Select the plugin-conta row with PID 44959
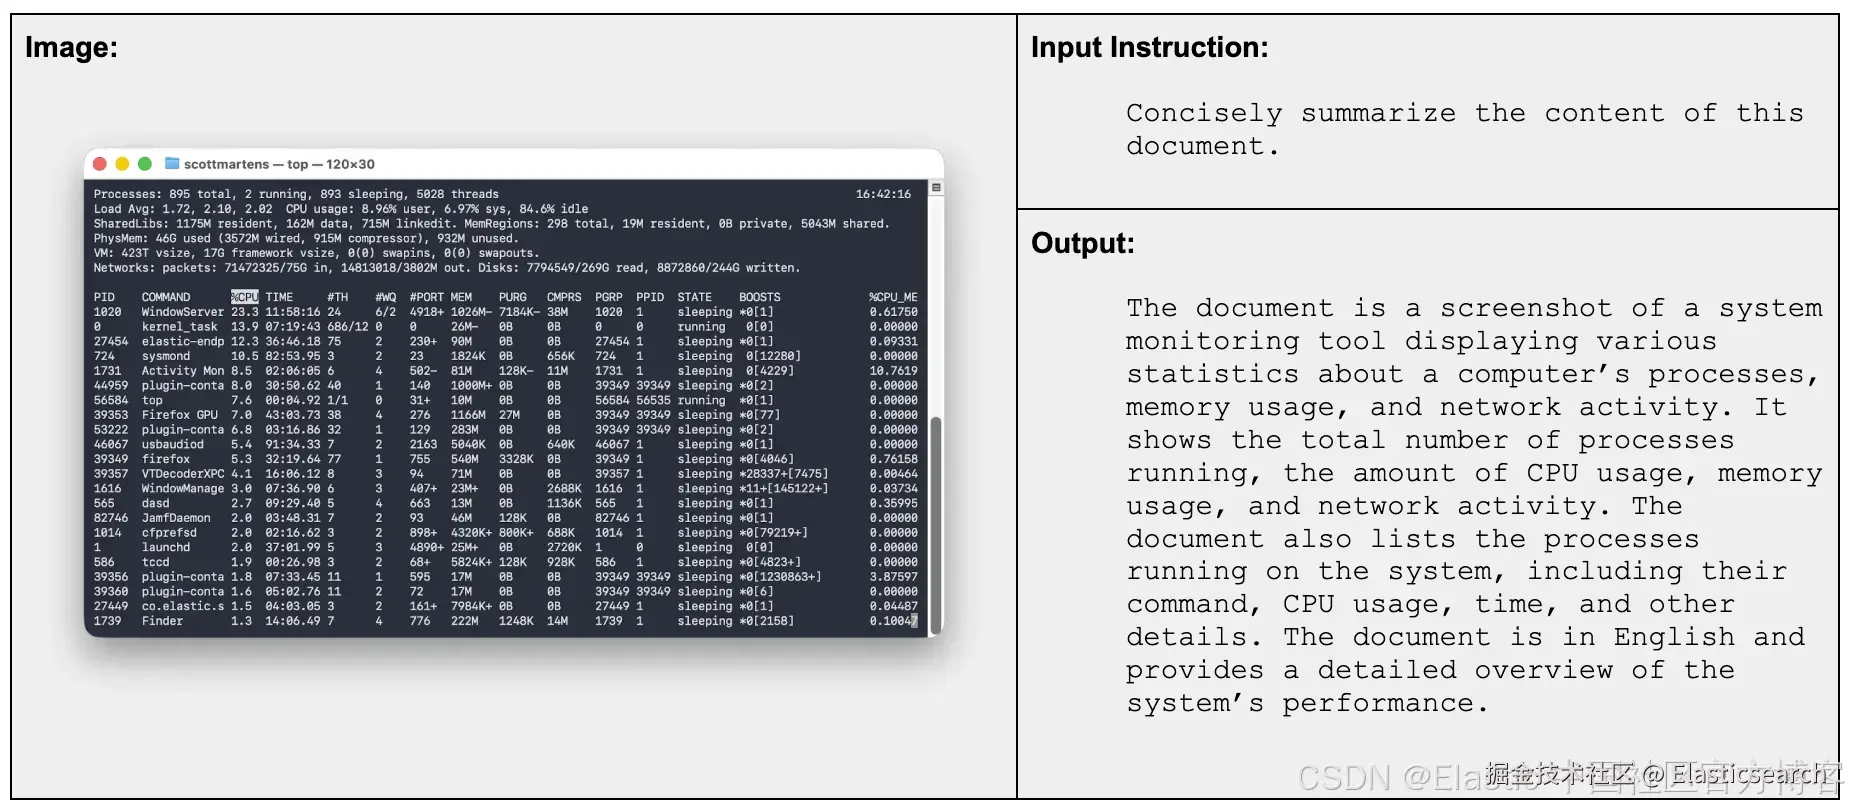 pyautogui.click(x=506, y=385)
